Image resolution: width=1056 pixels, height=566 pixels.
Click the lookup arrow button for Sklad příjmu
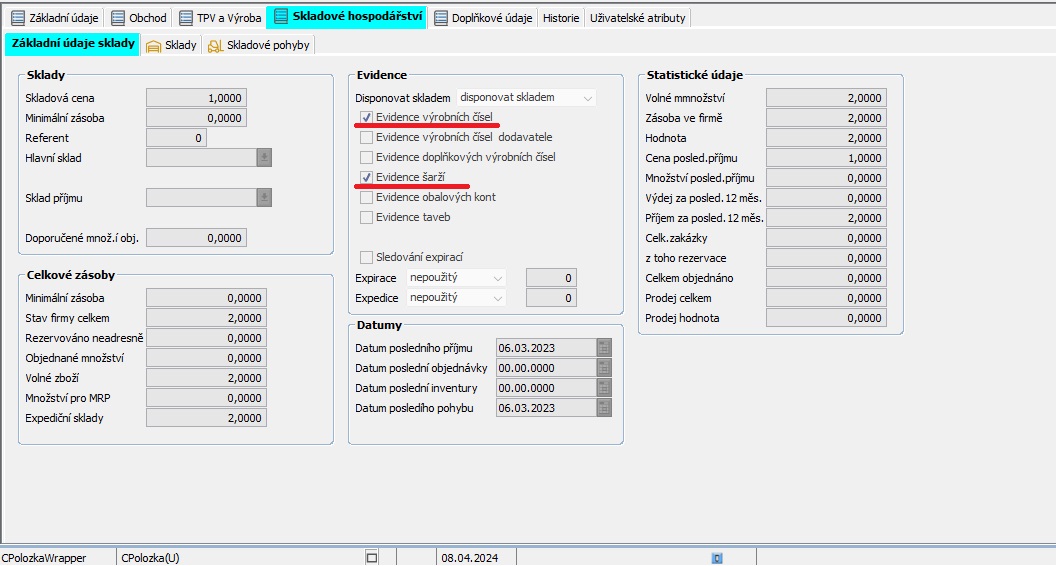pyautogui.click(x=264, y=198)
